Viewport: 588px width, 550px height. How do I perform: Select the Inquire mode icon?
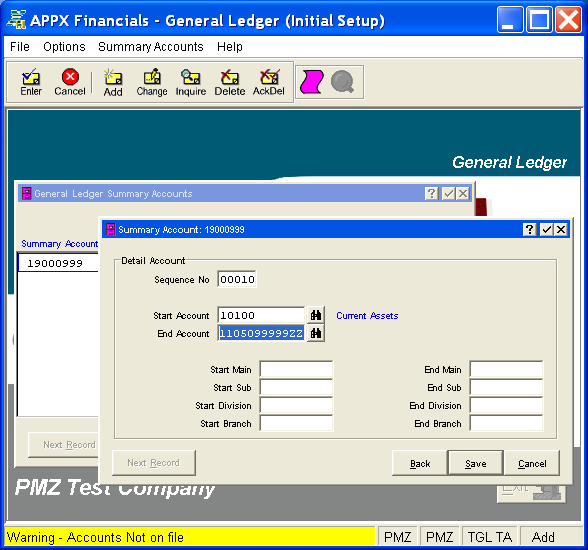coord(191,82)
